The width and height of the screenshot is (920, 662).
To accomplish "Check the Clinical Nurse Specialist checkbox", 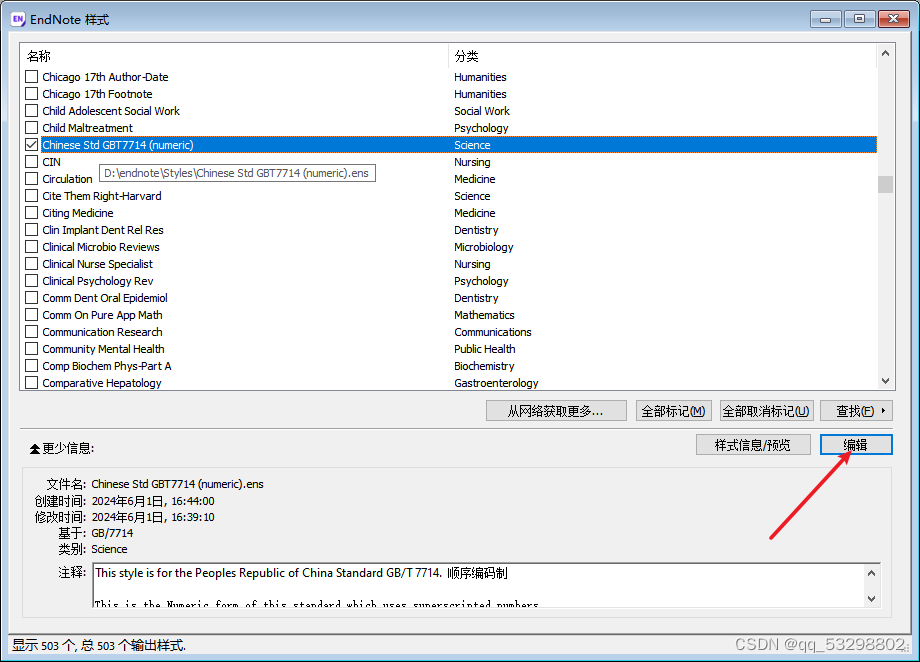I will tap(32, 264).
